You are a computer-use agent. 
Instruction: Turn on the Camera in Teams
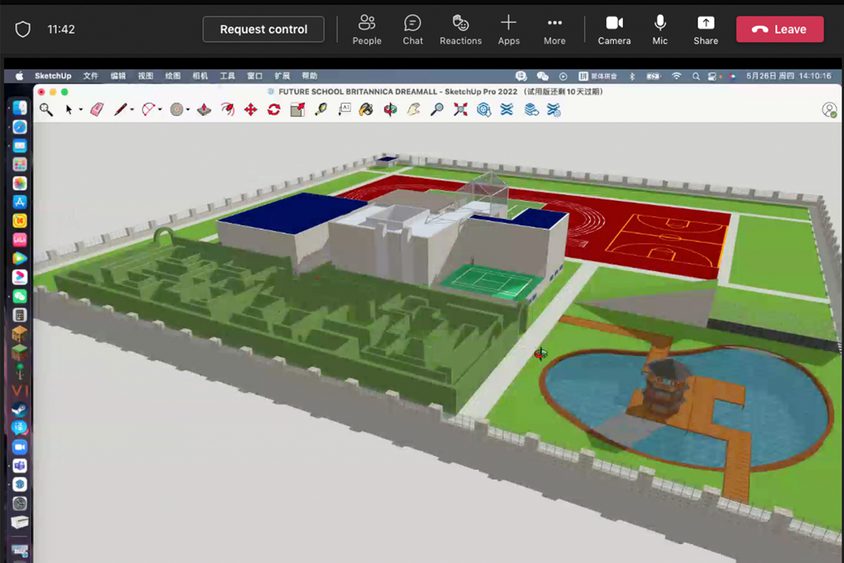614,29
